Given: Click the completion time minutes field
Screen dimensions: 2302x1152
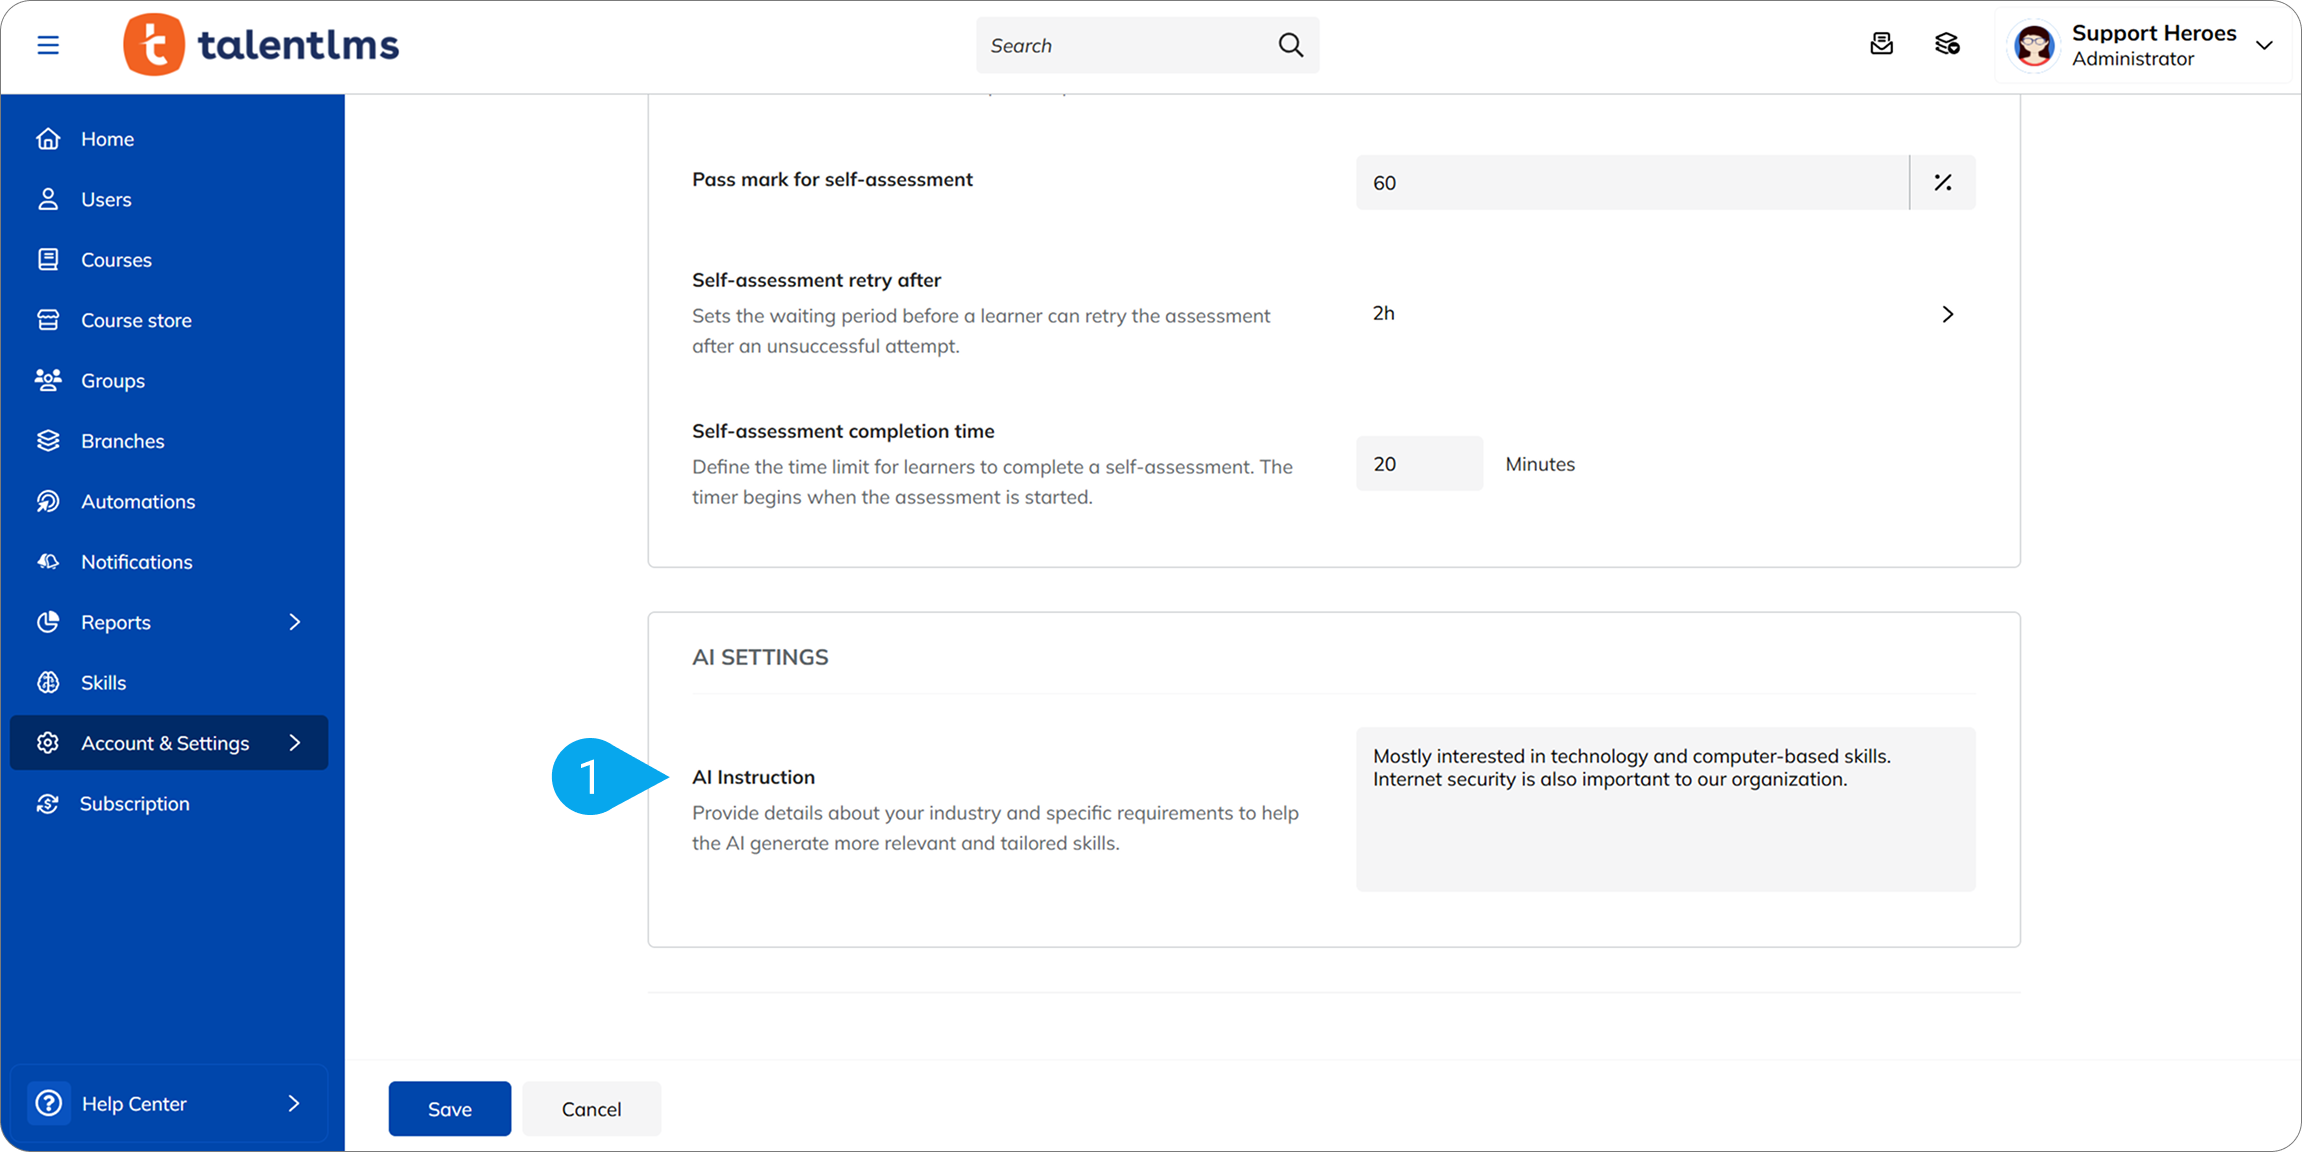Looking at the screenshot, I should [1419, 464].
